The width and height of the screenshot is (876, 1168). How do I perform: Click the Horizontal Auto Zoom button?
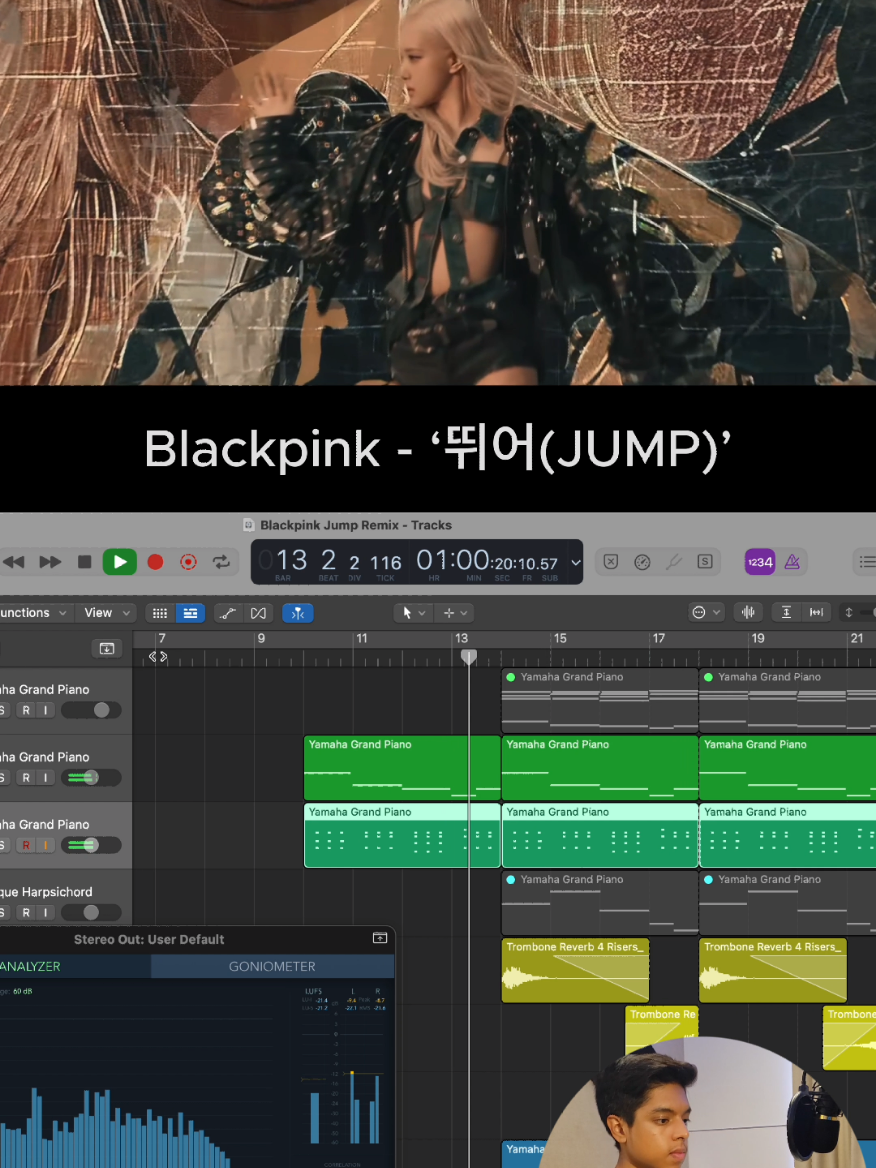816,613
